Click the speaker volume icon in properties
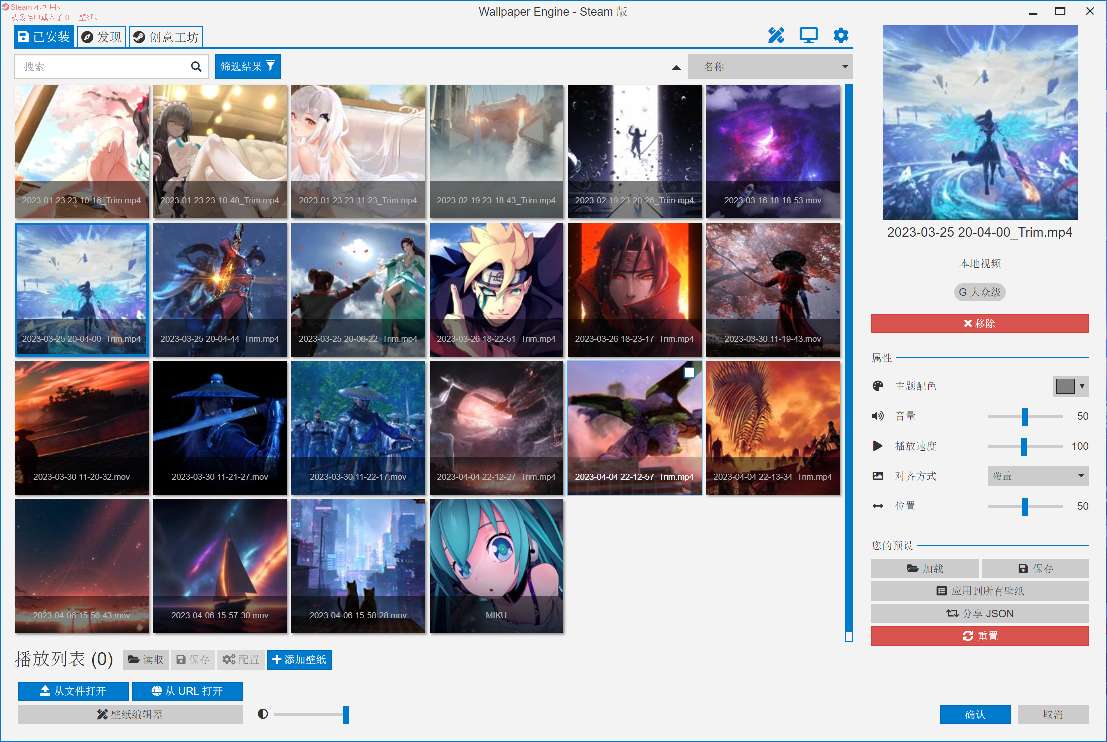Screen dimensions: 1107x742 878,416
